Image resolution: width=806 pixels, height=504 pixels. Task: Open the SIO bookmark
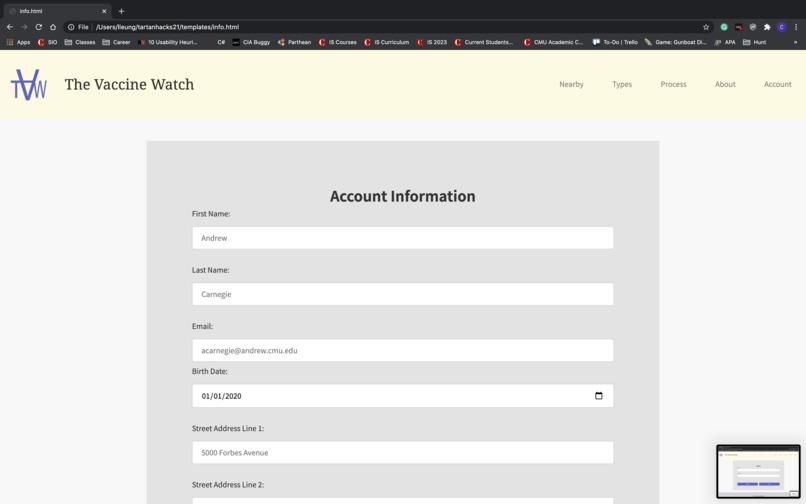47,42
